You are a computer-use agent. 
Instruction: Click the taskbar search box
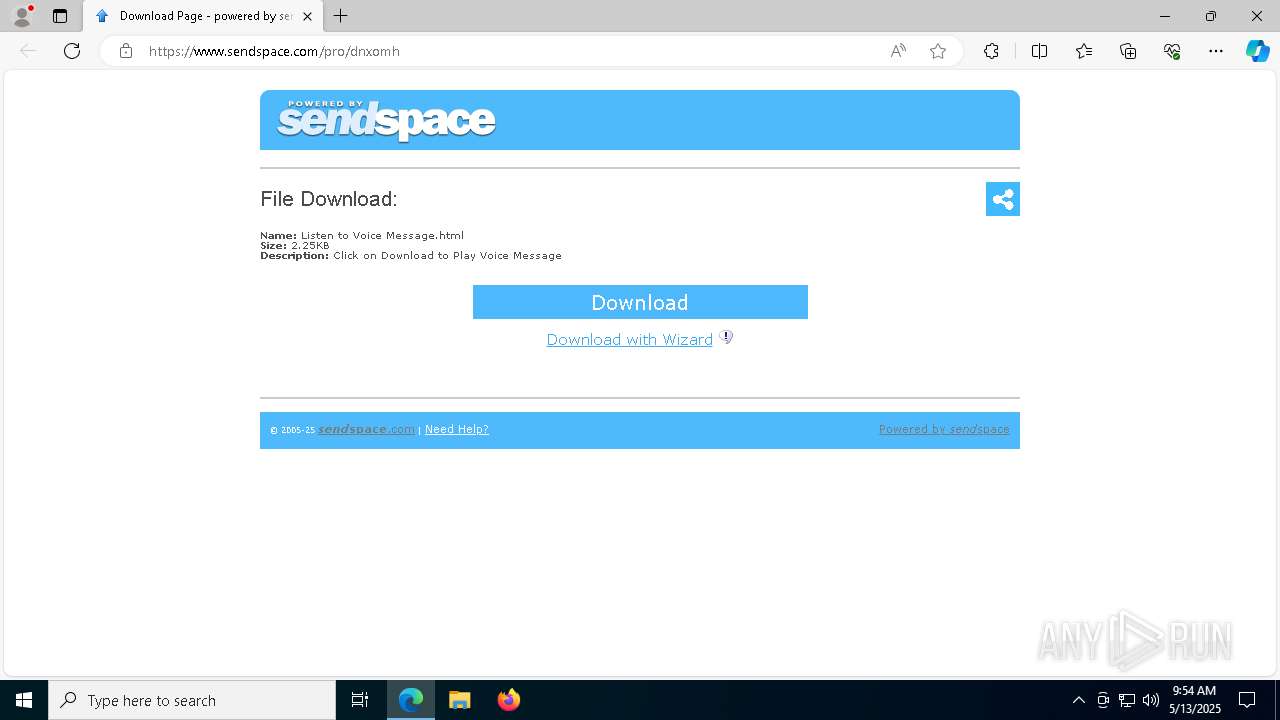pos(192,700)
